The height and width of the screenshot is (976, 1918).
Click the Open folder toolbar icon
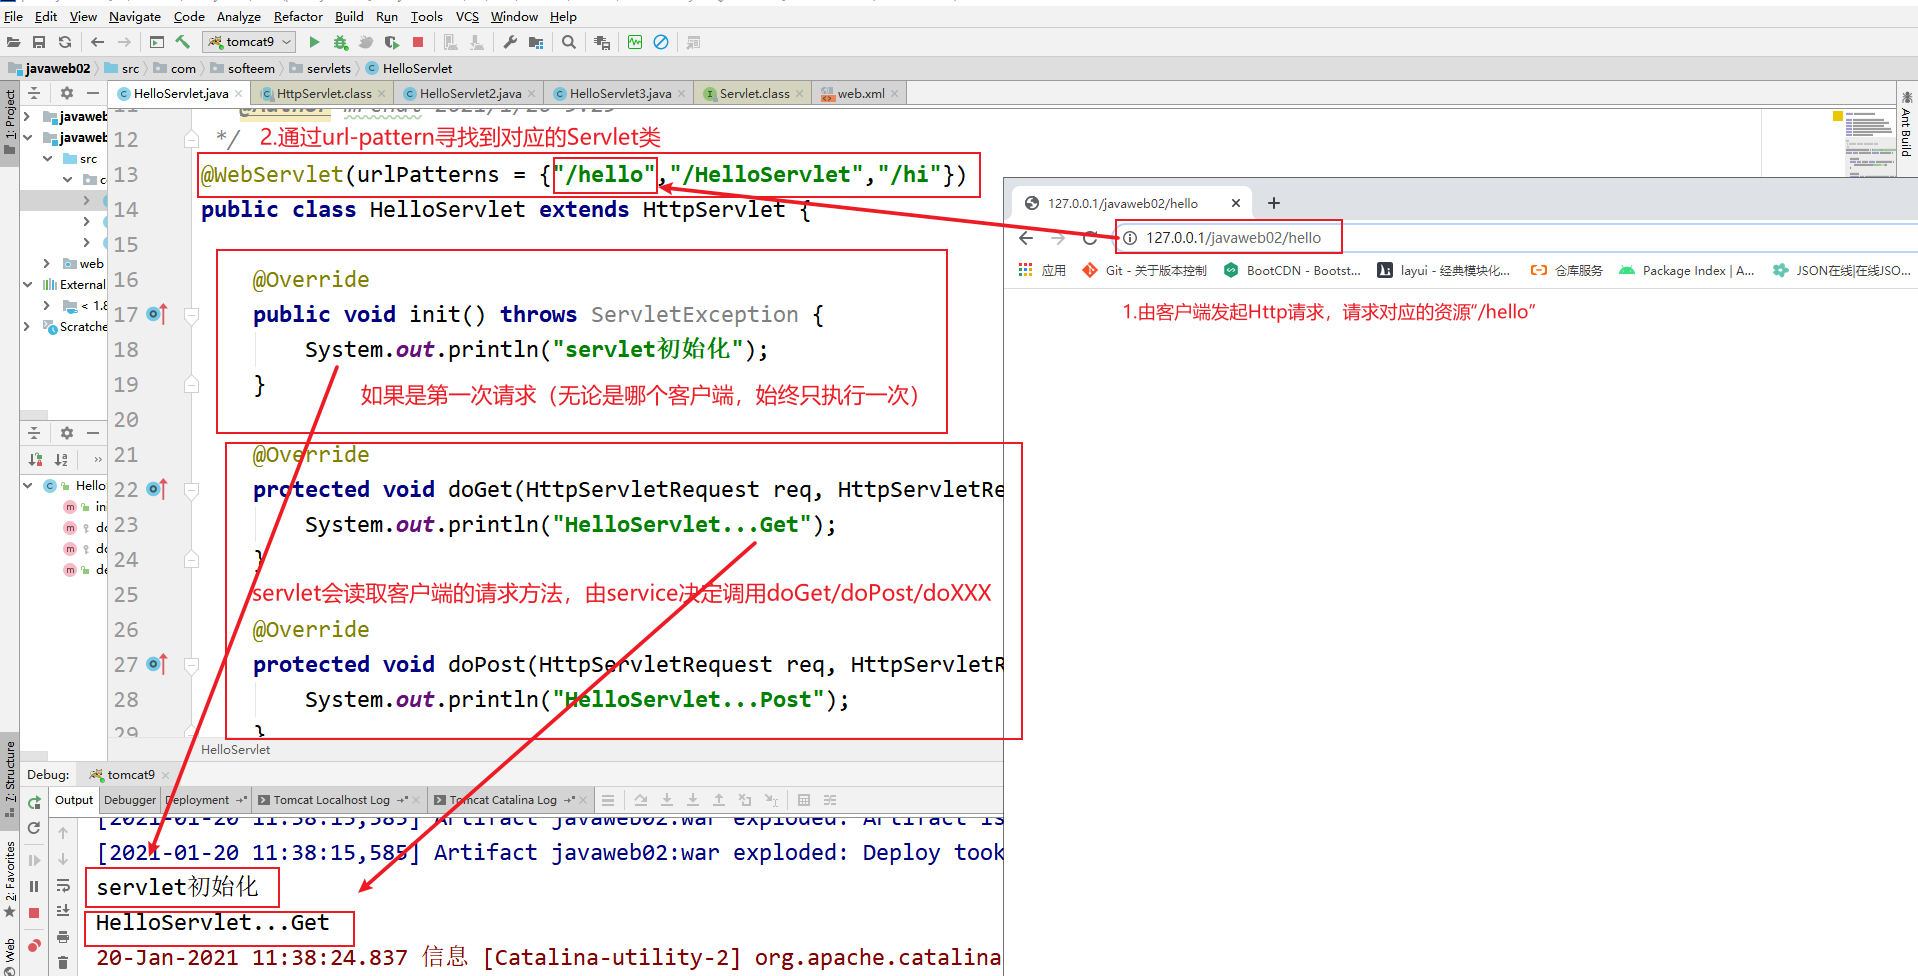coord(13,42)
